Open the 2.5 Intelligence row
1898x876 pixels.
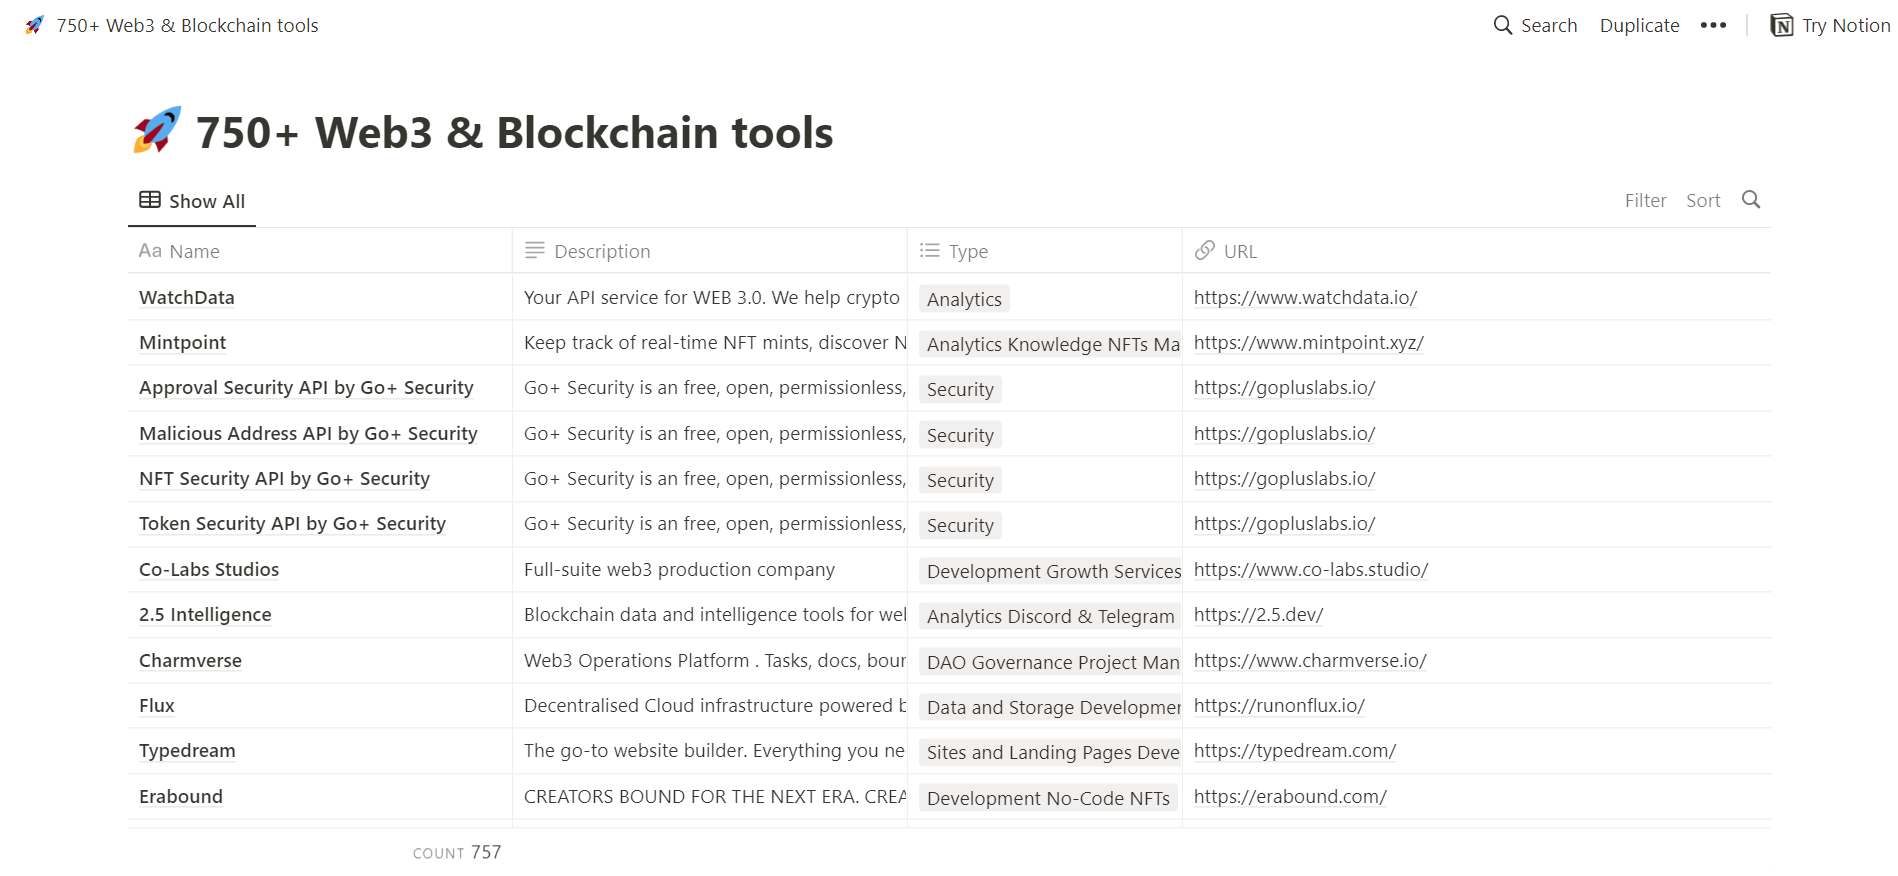point(205,615)
